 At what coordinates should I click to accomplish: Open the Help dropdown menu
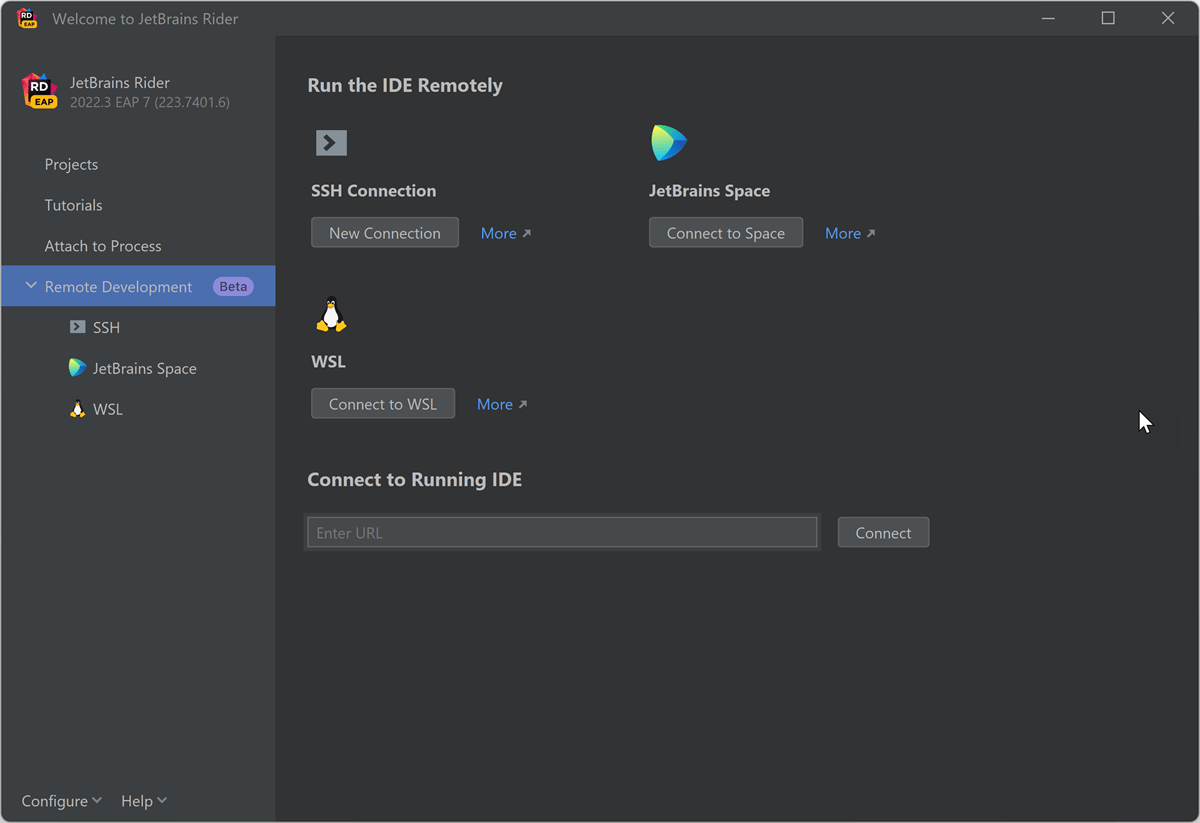point(143,801)
